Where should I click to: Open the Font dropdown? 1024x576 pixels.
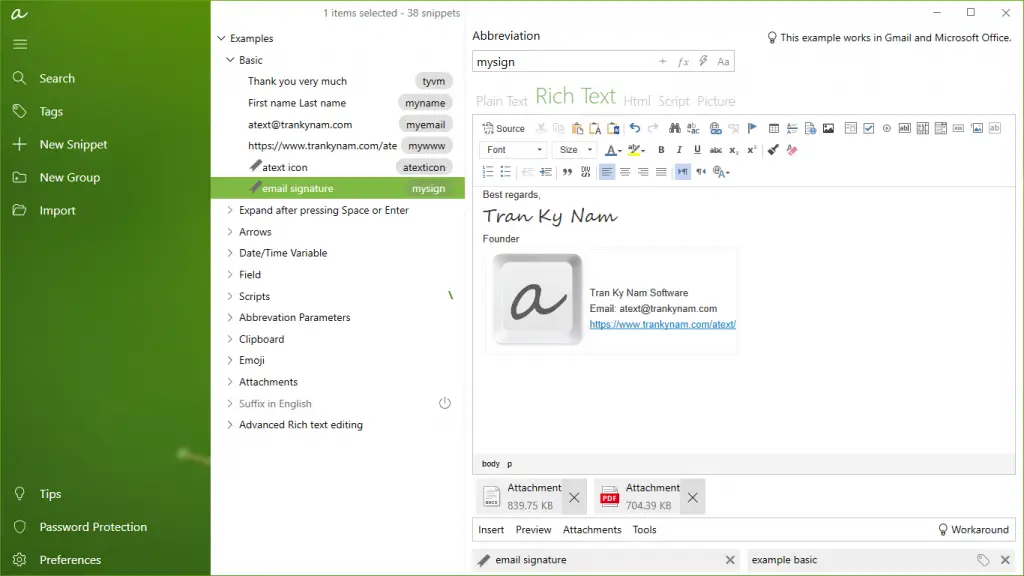(514, 150)
